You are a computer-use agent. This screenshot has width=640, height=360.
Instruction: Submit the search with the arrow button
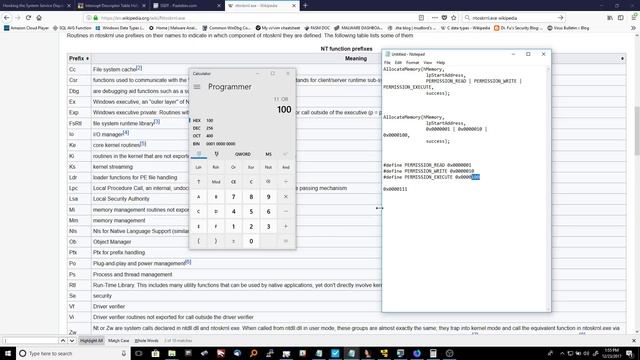[x=560, y=18]
